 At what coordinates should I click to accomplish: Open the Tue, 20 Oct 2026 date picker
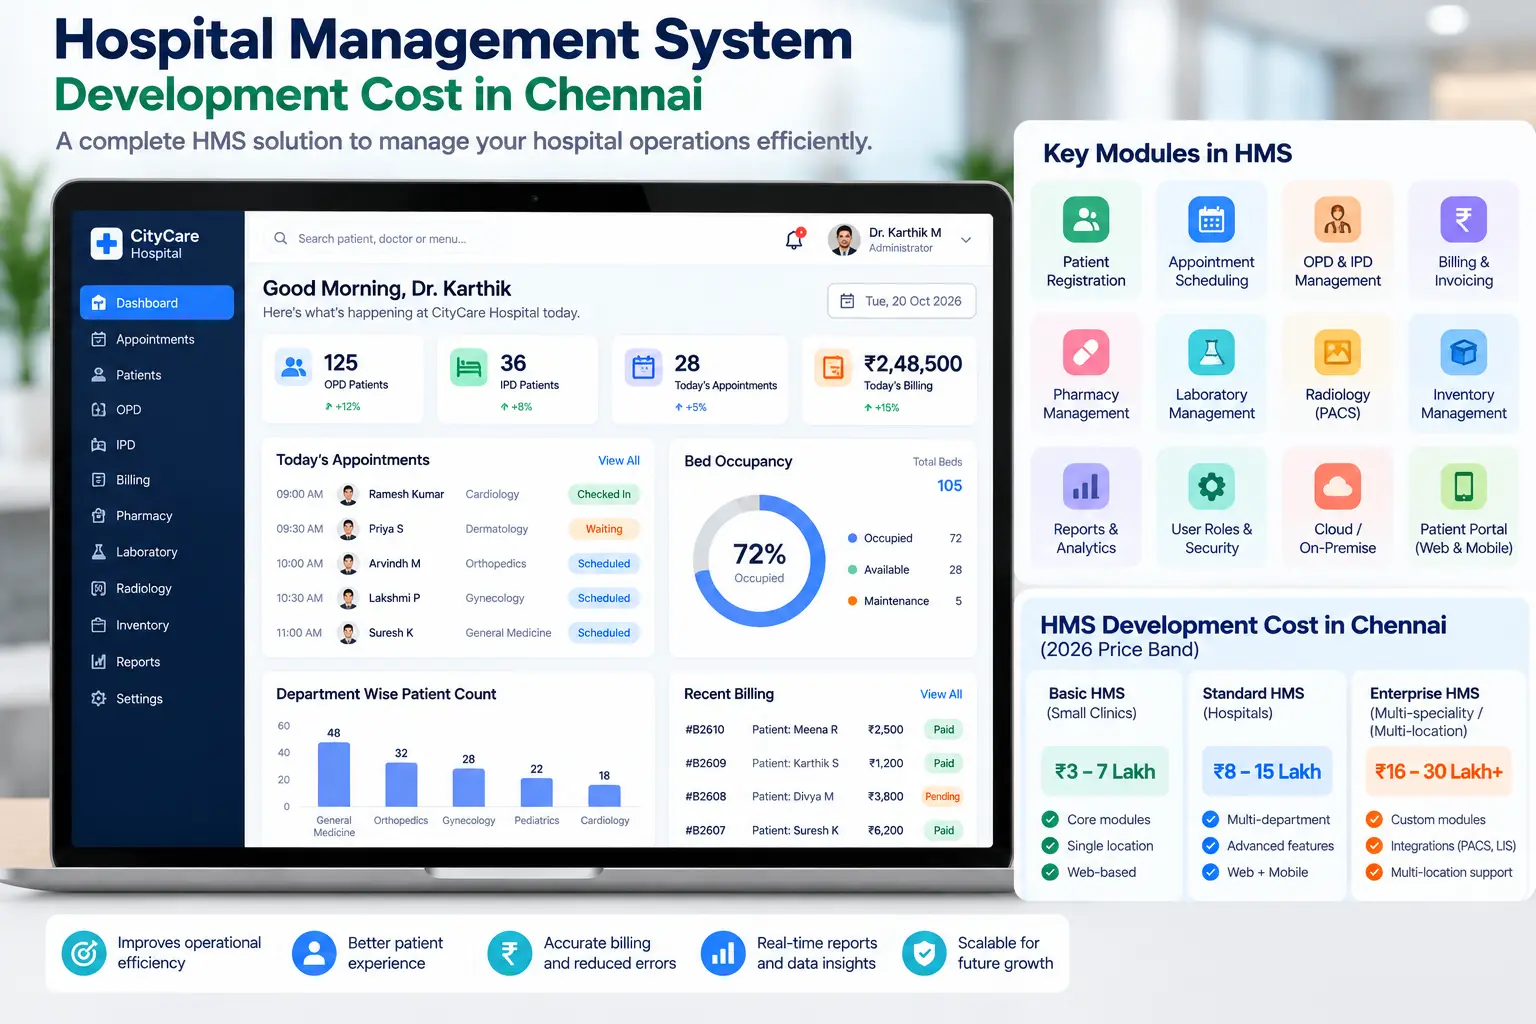[x=902, y=301]
